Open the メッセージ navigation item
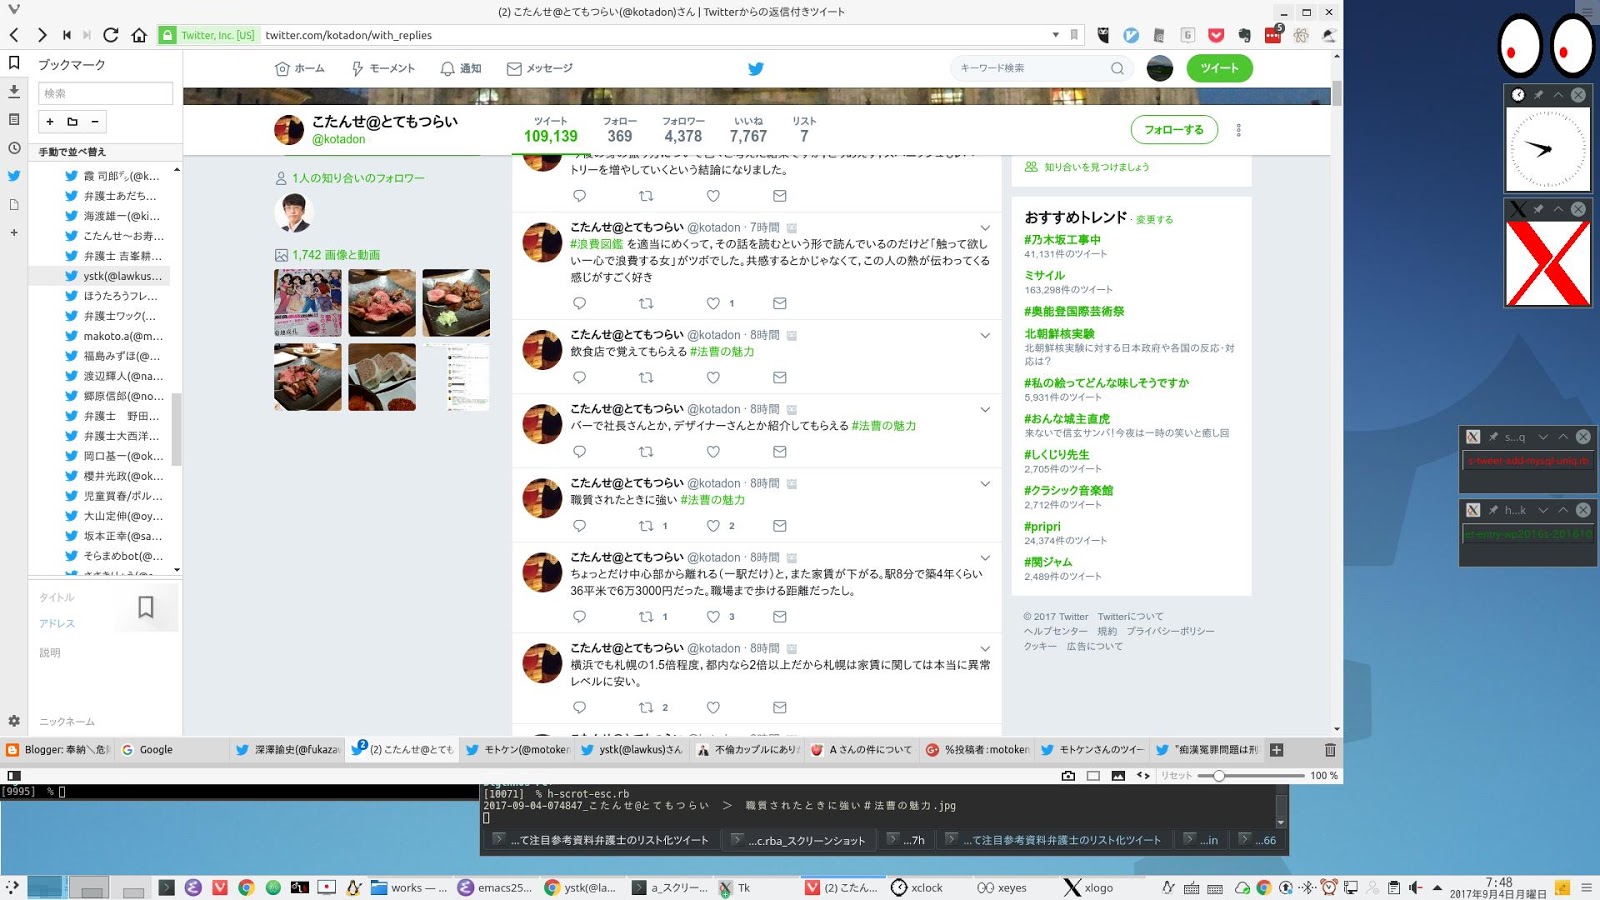Viewport: 1600px width, 900px height. click(x=540, y=68)
